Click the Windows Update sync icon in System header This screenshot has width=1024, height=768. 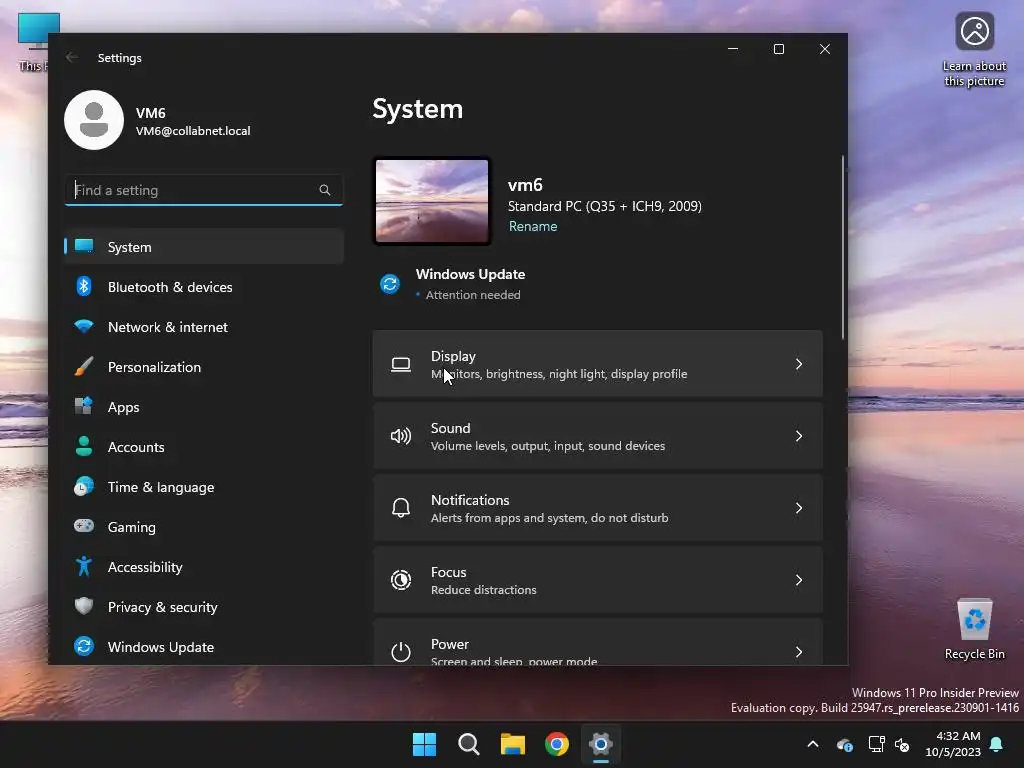click(x=390, y=284)
